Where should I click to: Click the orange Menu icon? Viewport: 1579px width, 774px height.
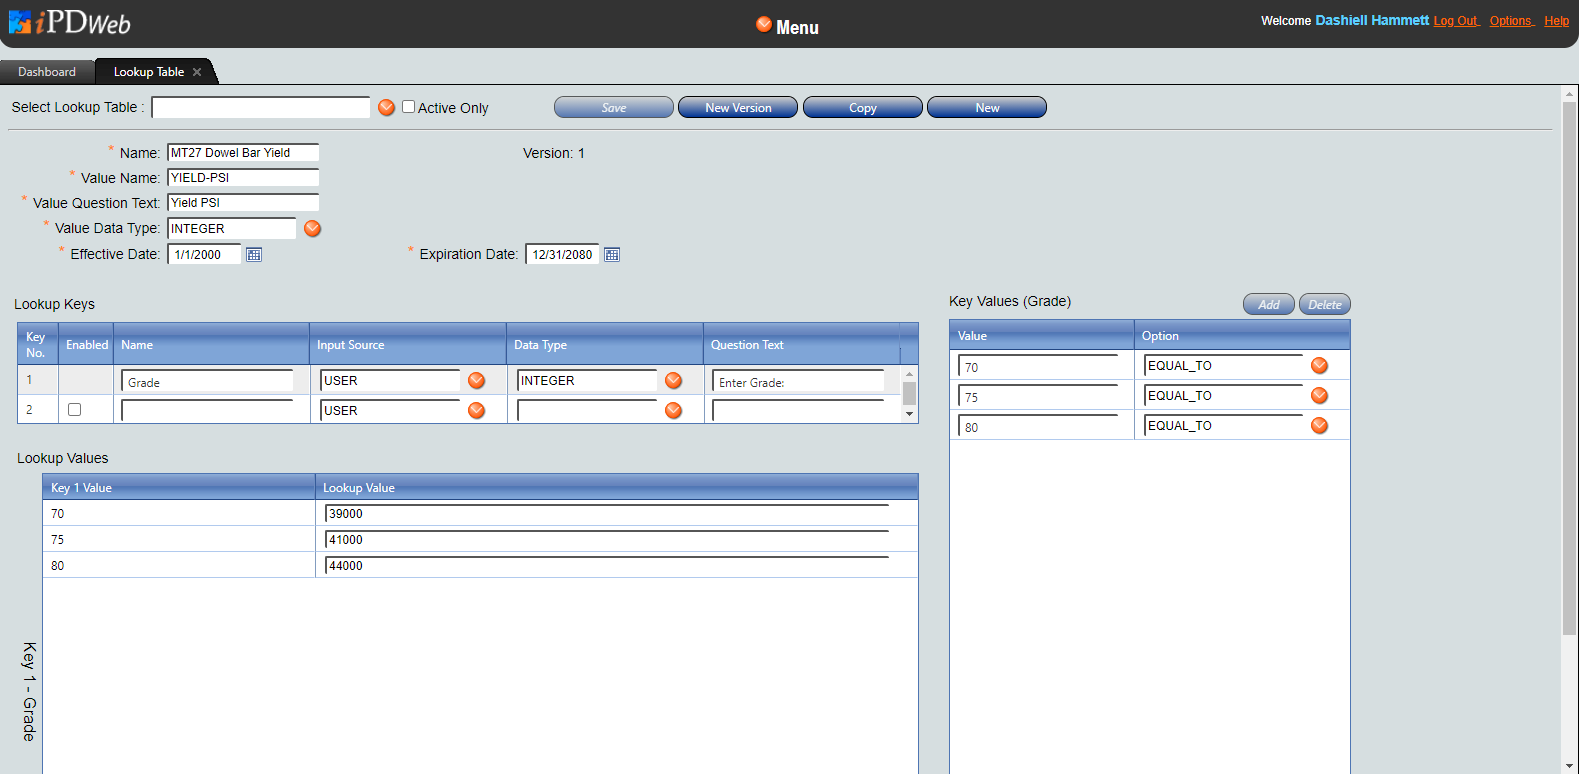tap(764, 25)
